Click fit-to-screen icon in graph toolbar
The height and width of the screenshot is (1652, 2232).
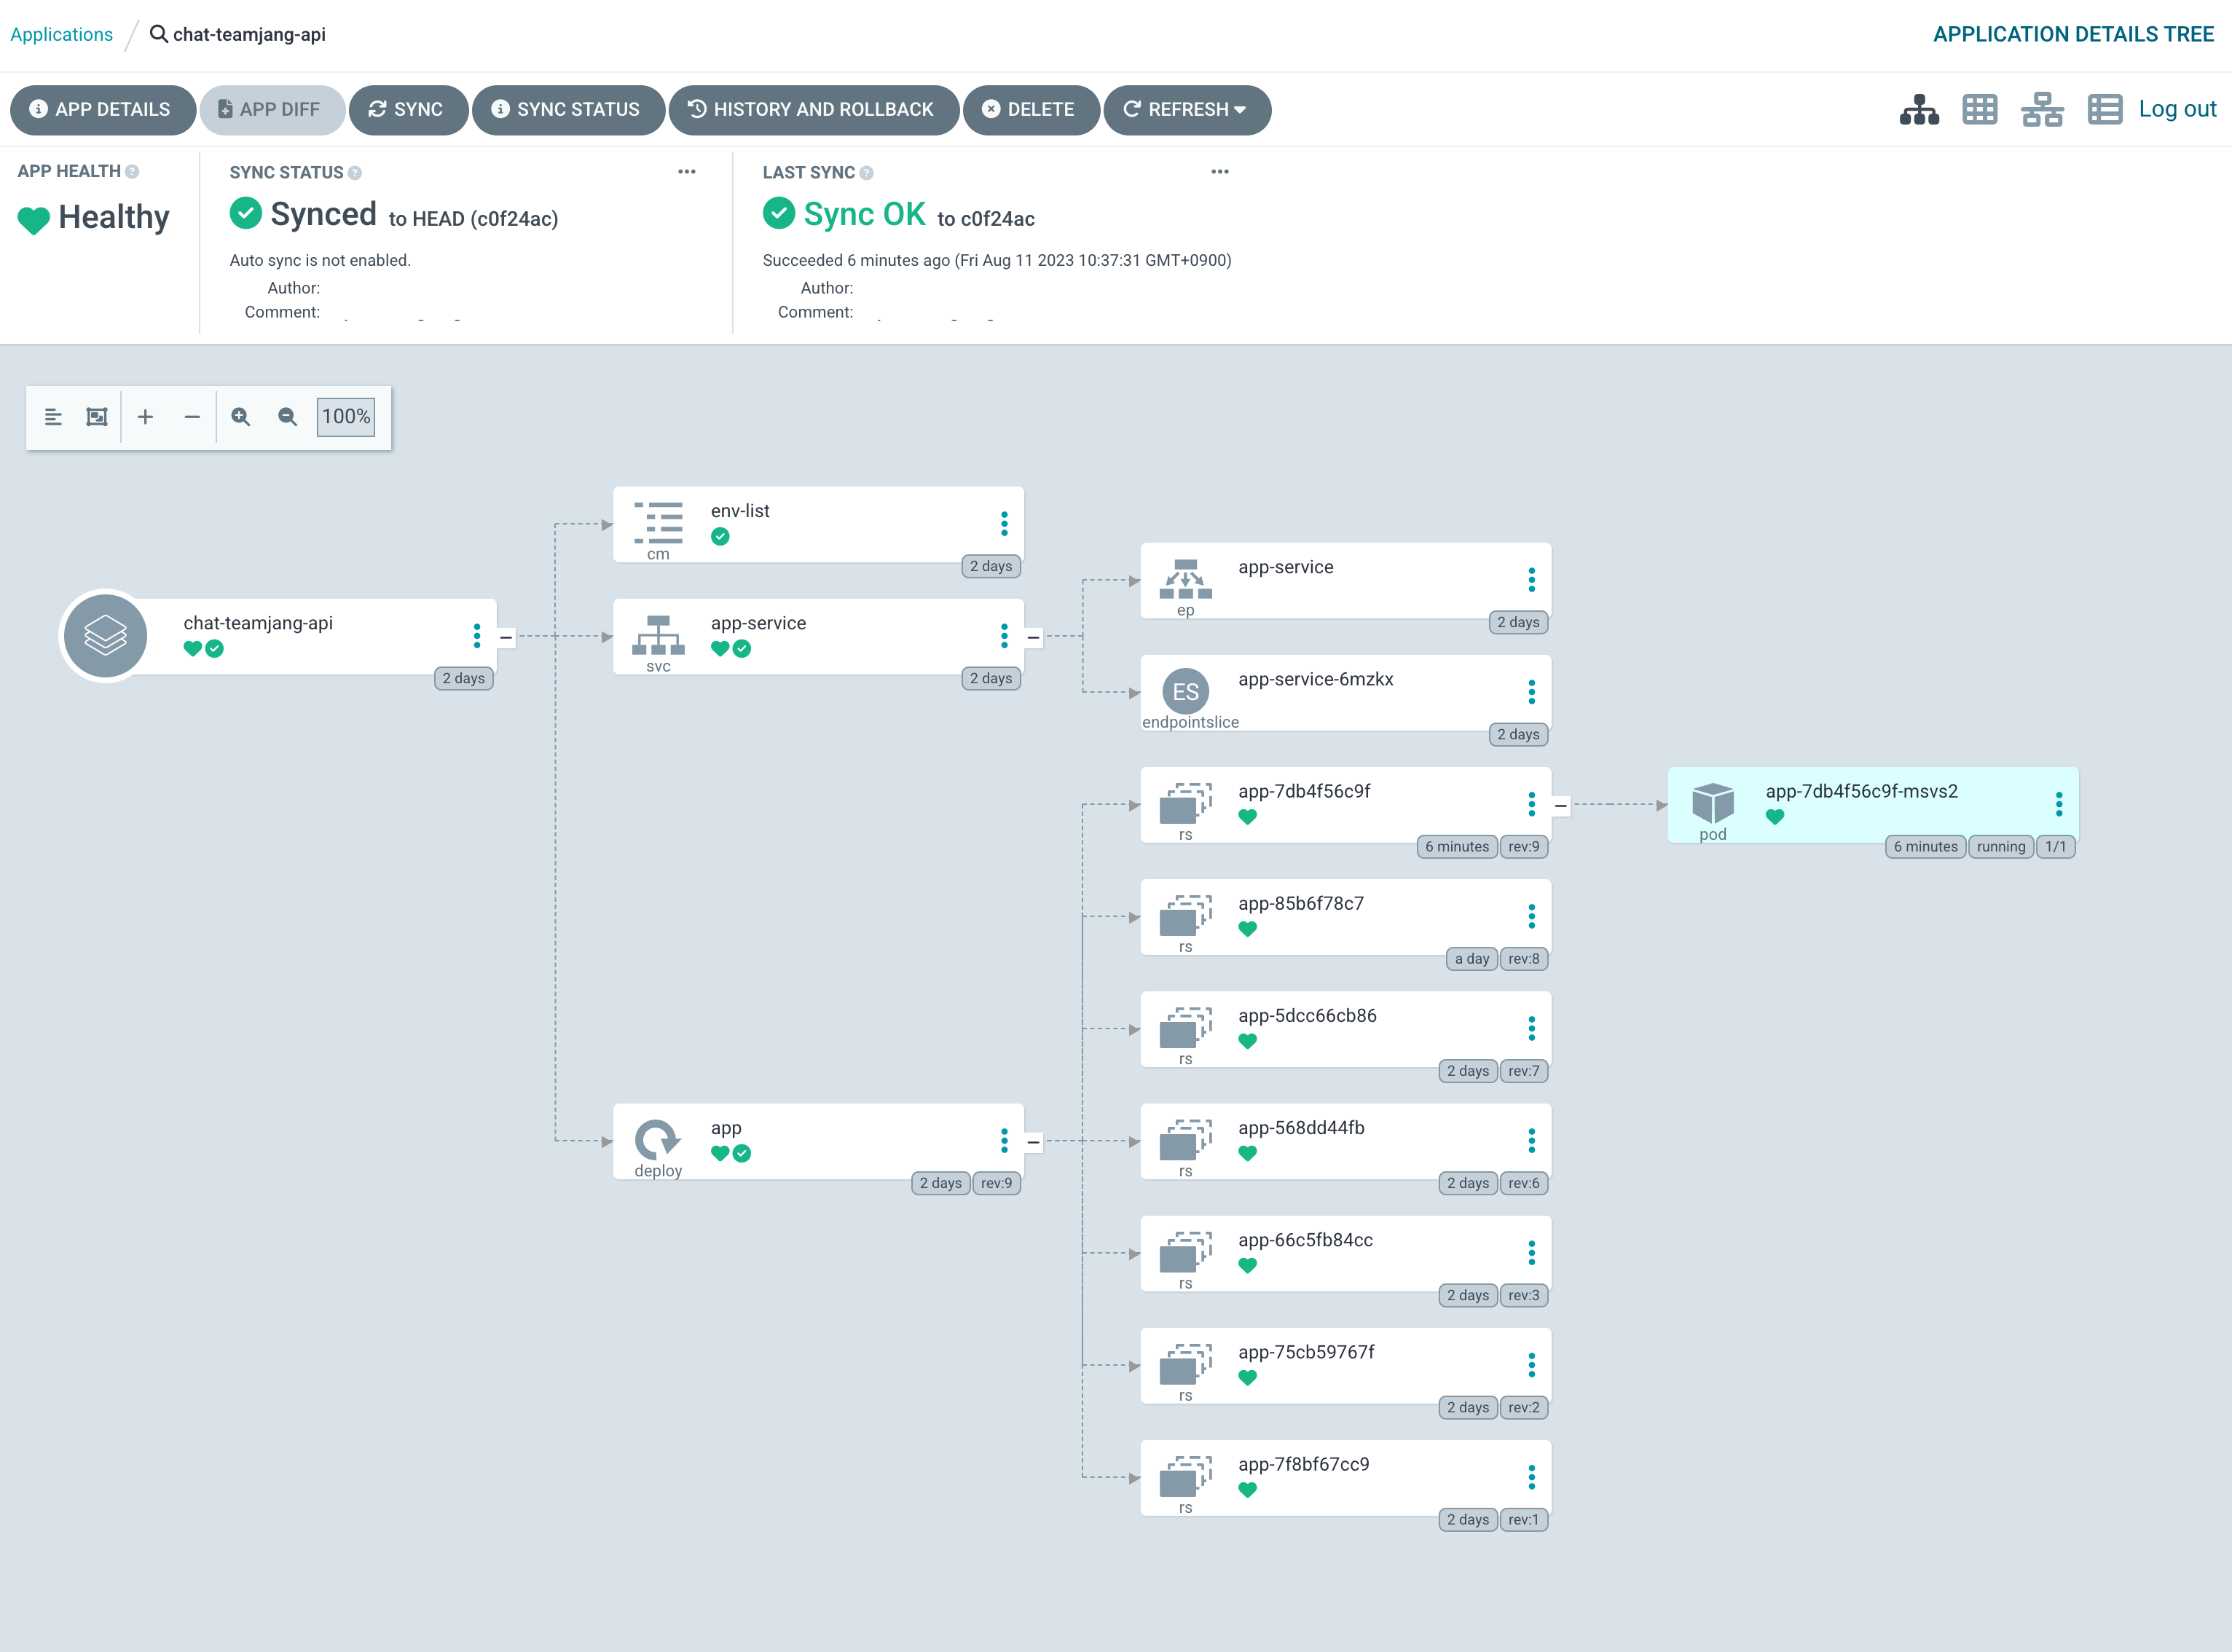(96, 417)
